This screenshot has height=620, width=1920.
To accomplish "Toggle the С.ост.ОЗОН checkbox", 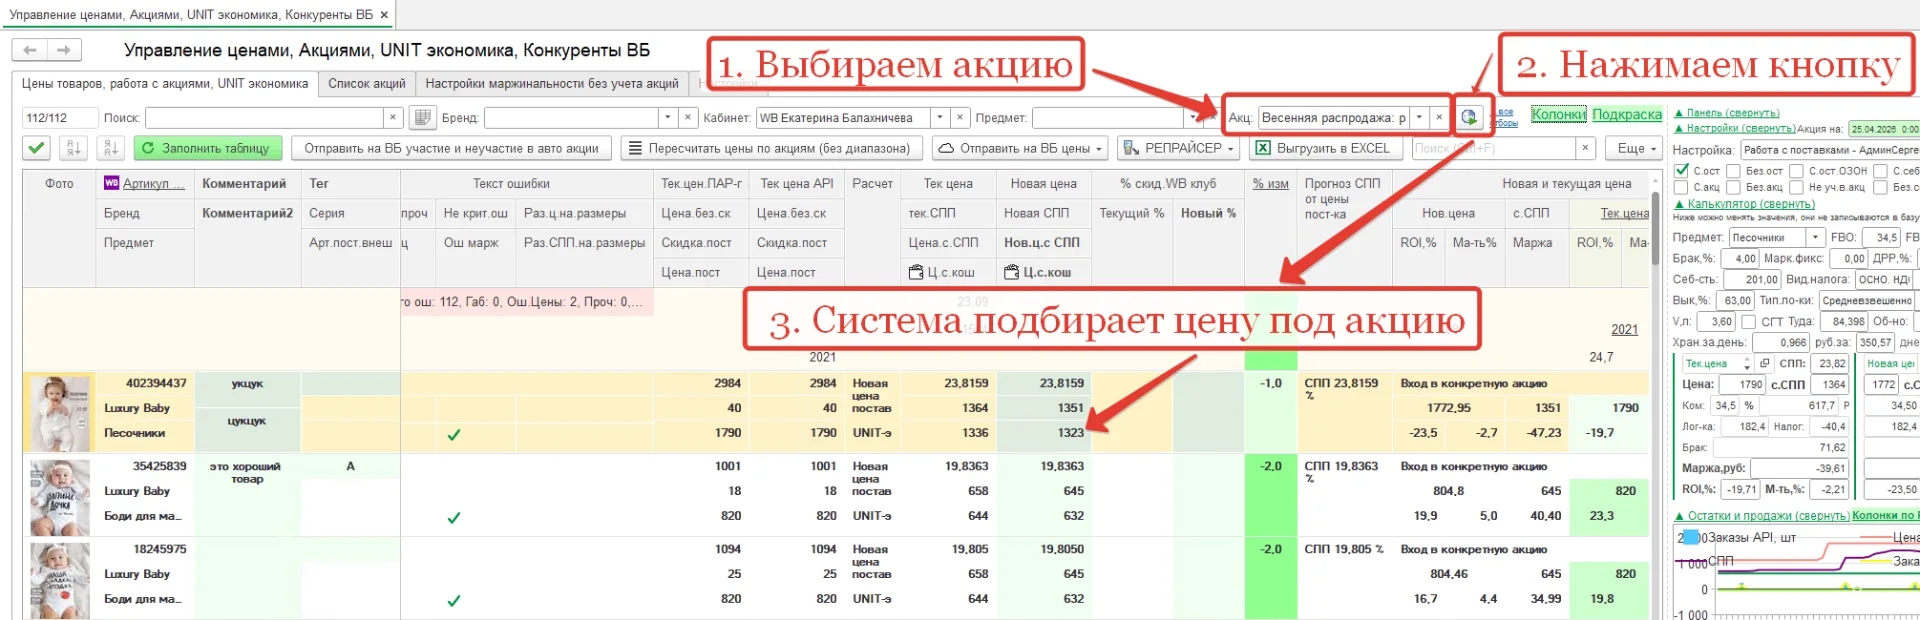I will [1796, 171].
